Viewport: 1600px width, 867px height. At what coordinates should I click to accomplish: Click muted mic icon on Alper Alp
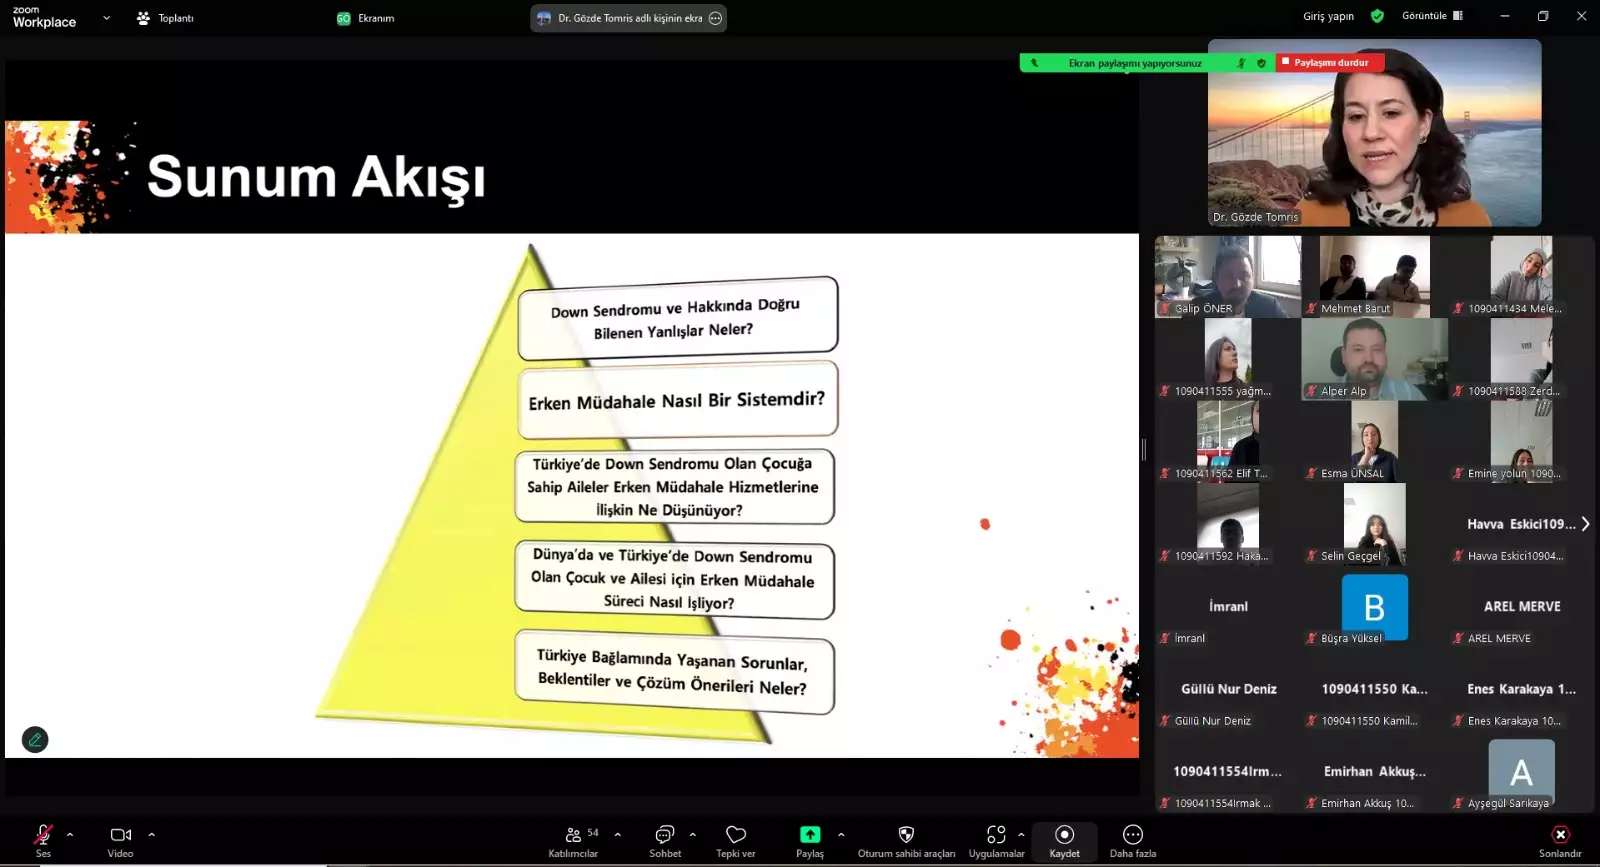click(1311, 391)
